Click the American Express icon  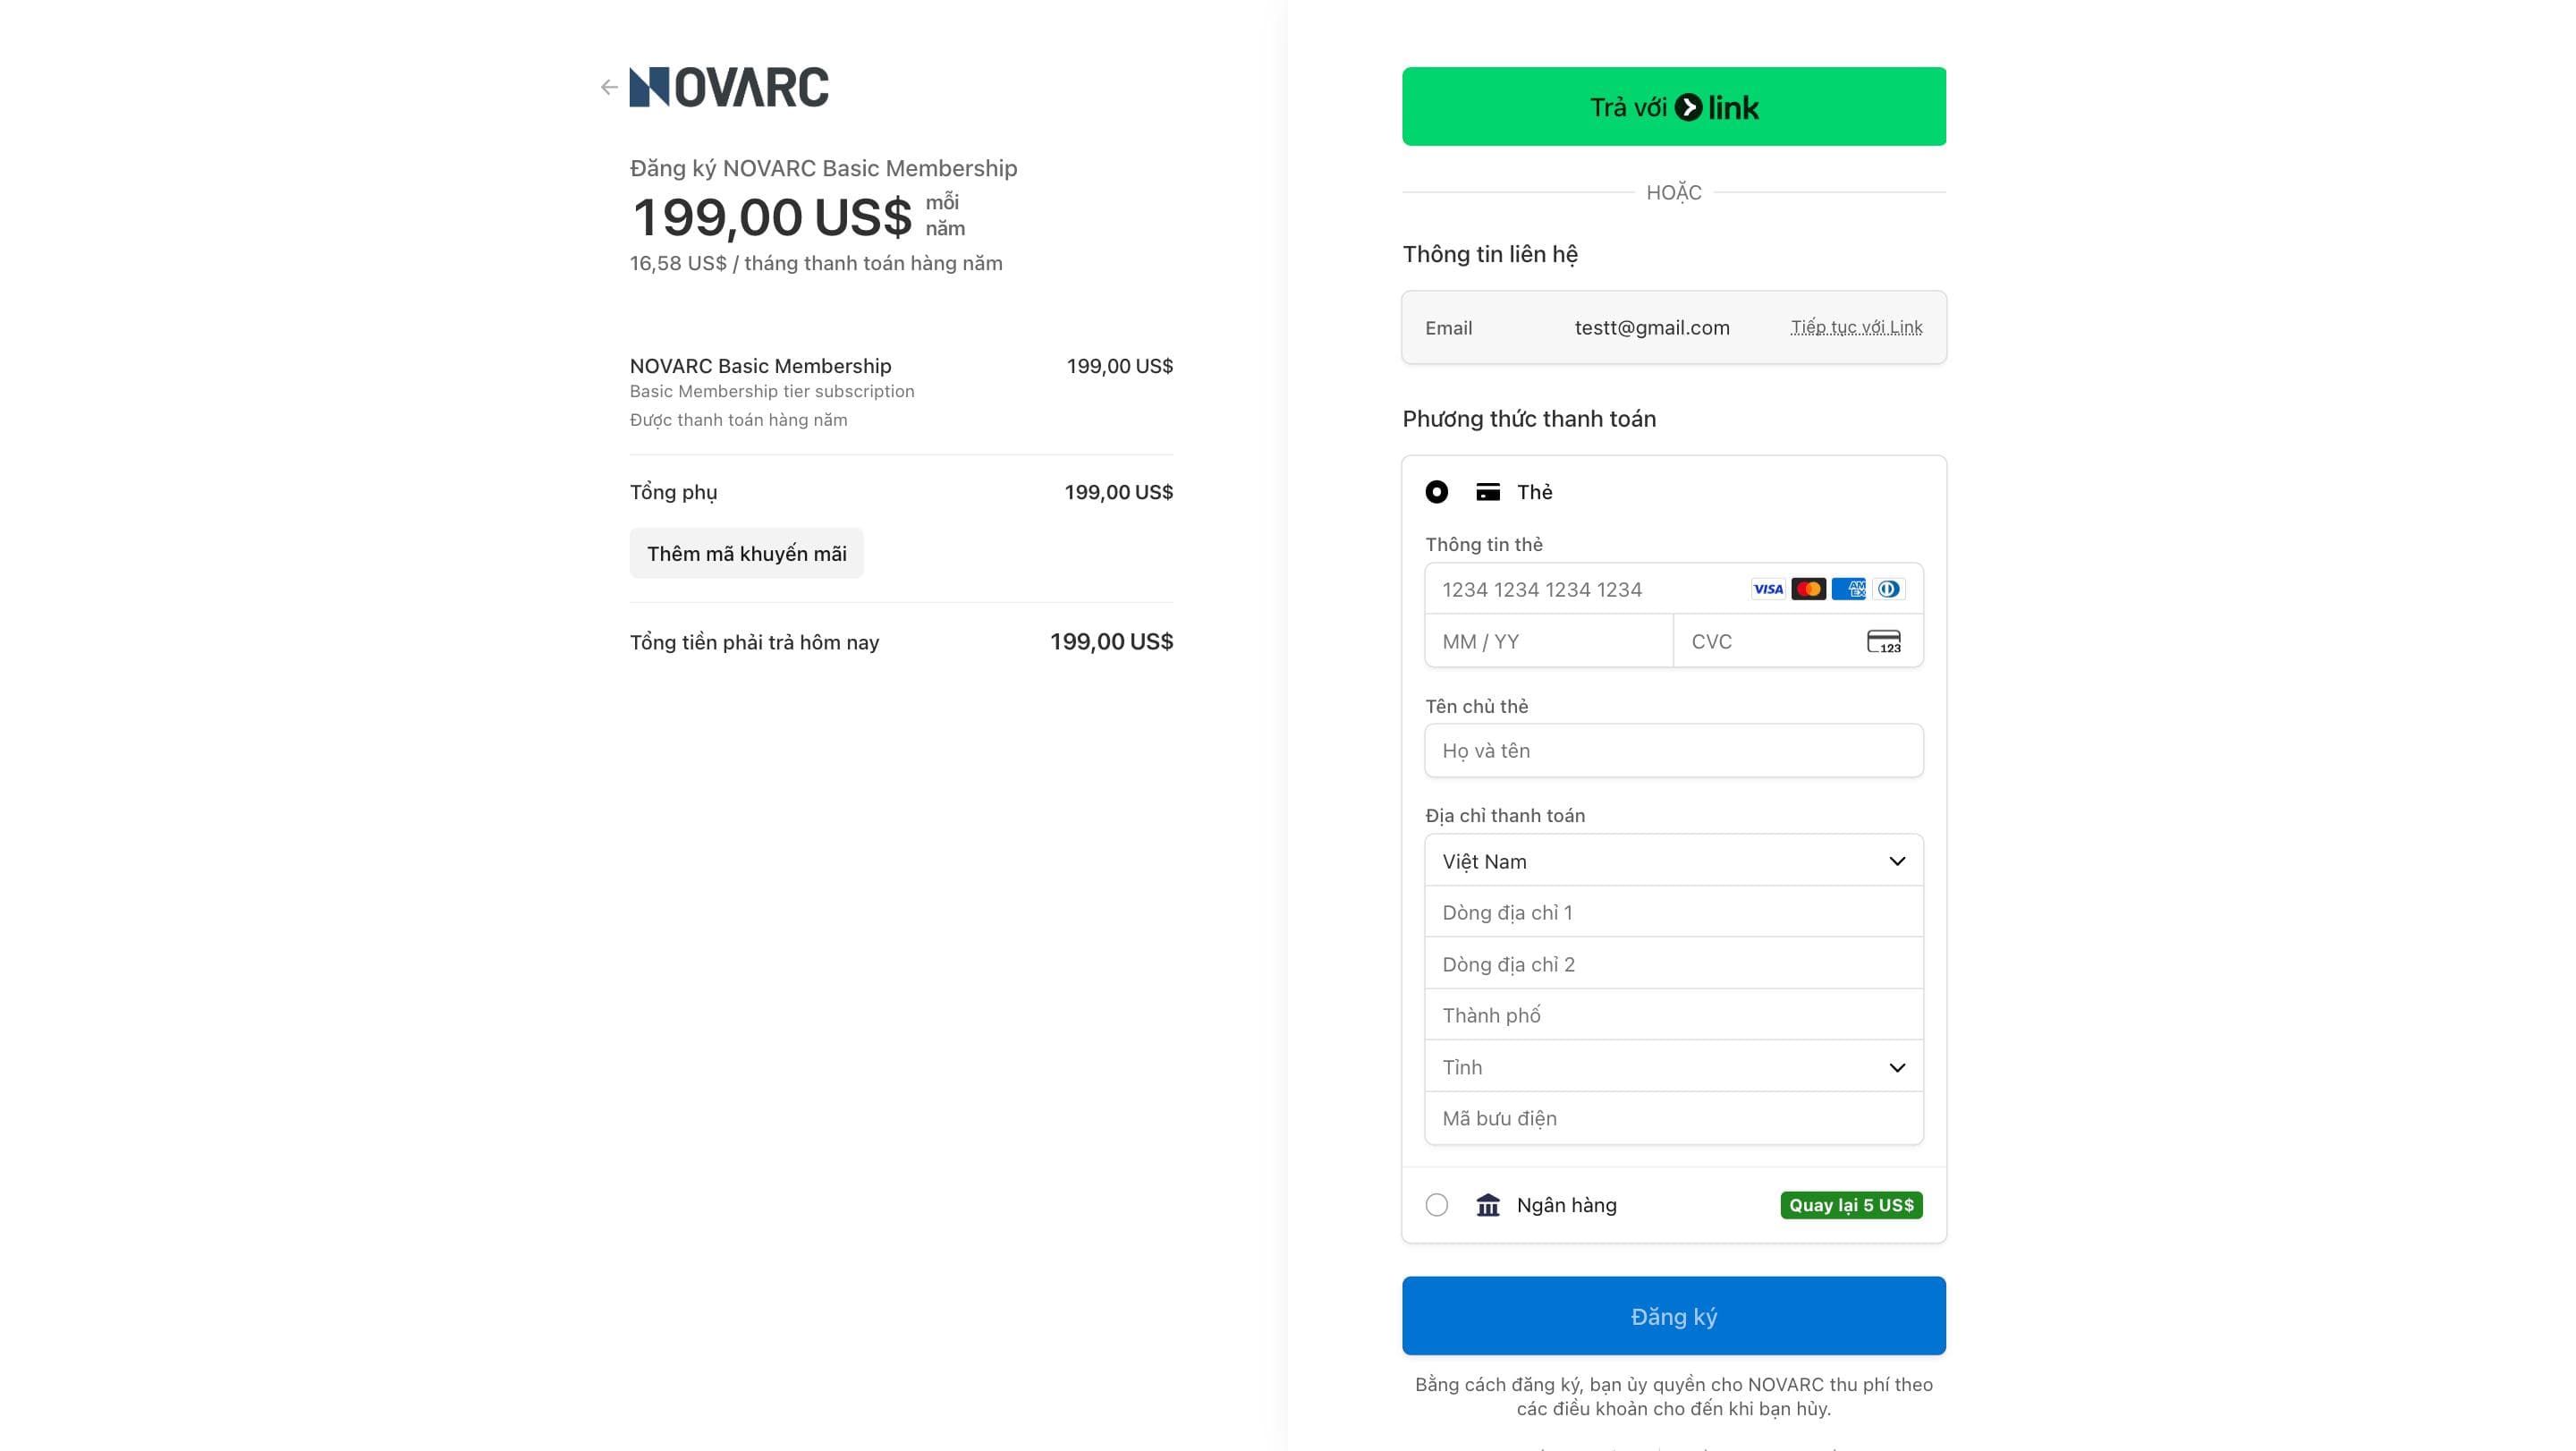[x=1848, y=589]
